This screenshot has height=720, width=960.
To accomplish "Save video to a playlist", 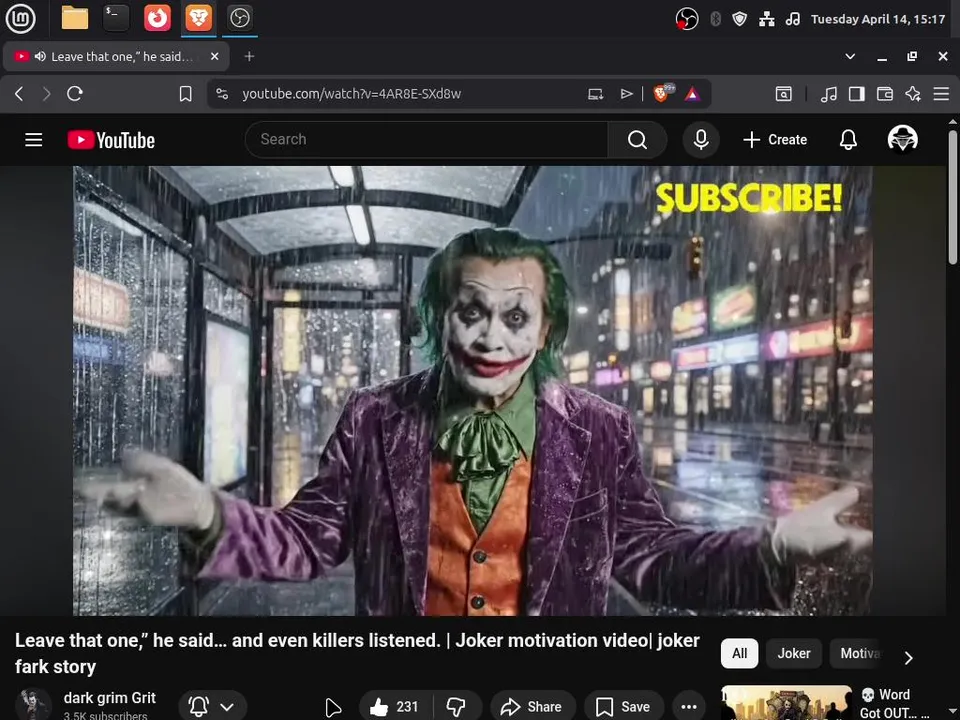I will coord(624,707).
